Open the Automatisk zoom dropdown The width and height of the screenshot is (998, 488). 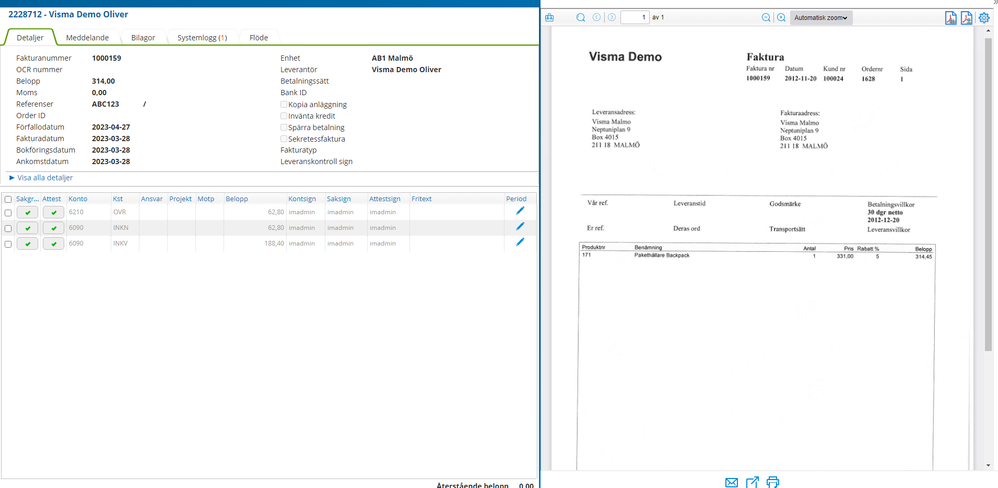click(x=821, y=18)
